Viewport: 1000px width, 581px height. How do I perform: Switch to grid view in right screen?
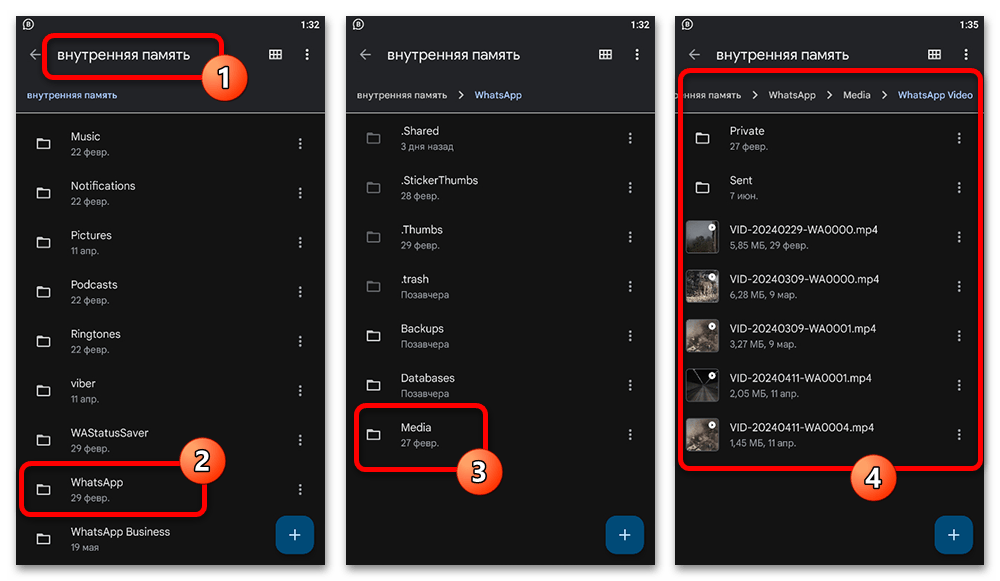pos(934,55)
